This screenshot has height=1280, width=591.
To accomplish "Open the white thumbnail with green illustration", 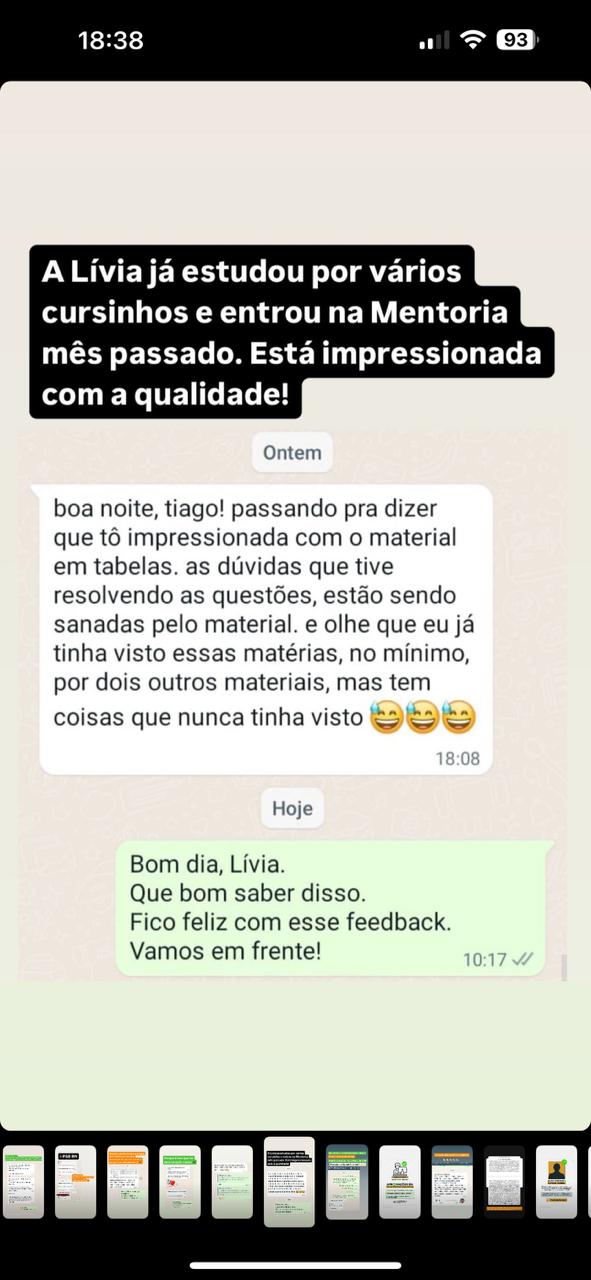I will (x=400, y=1182).
